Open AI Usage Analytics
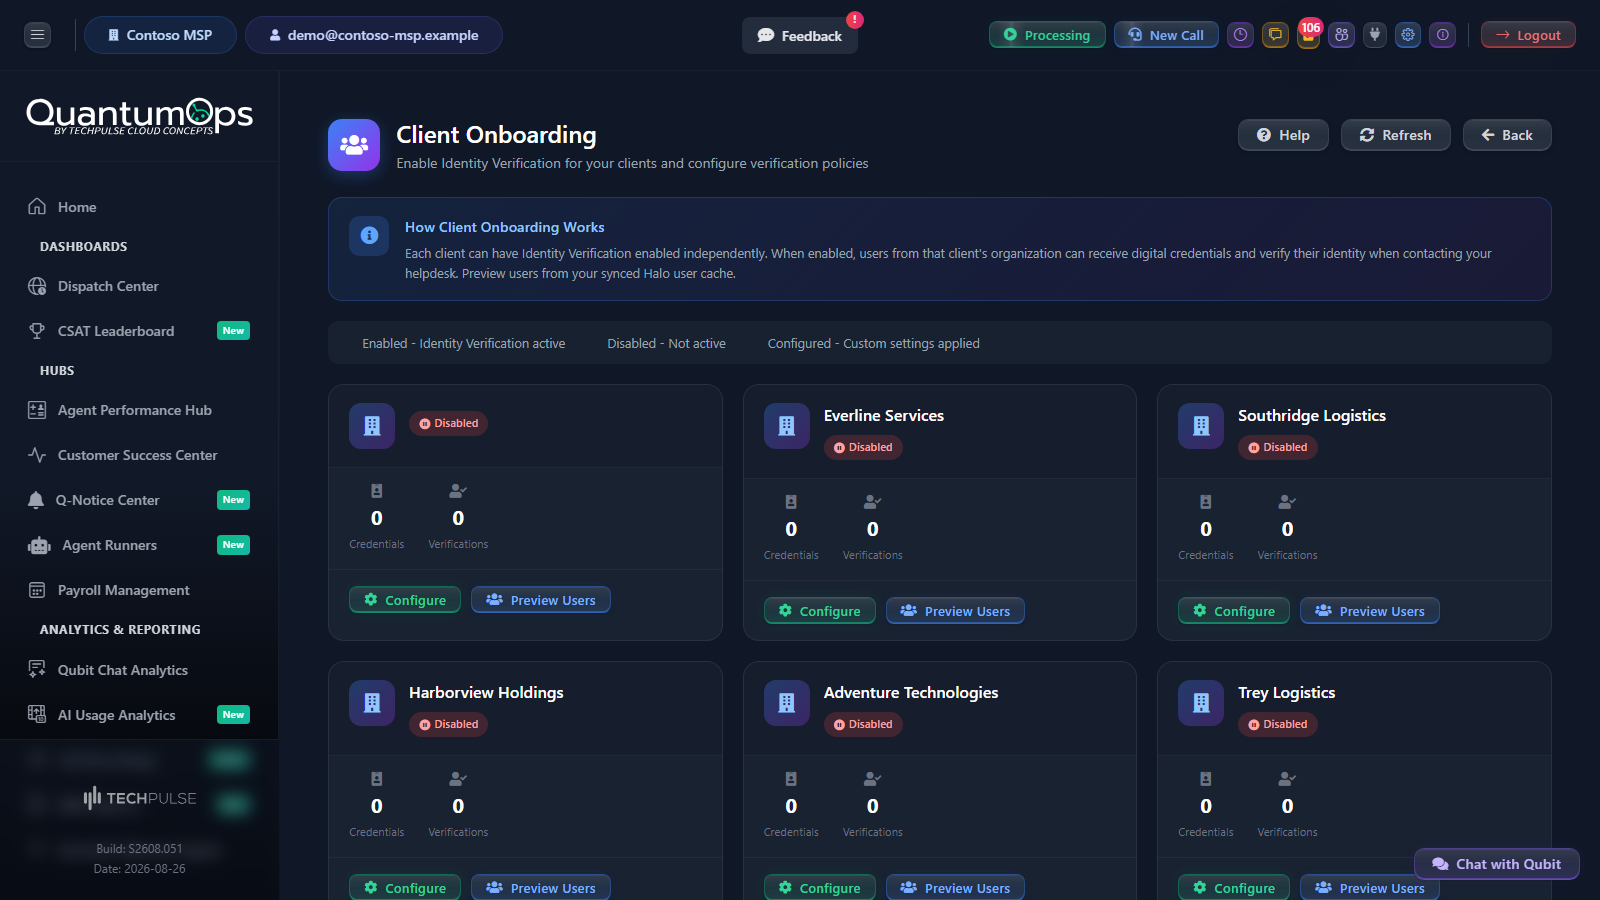Viewport: 1600px width, 900px height. [x=139, y=715]
